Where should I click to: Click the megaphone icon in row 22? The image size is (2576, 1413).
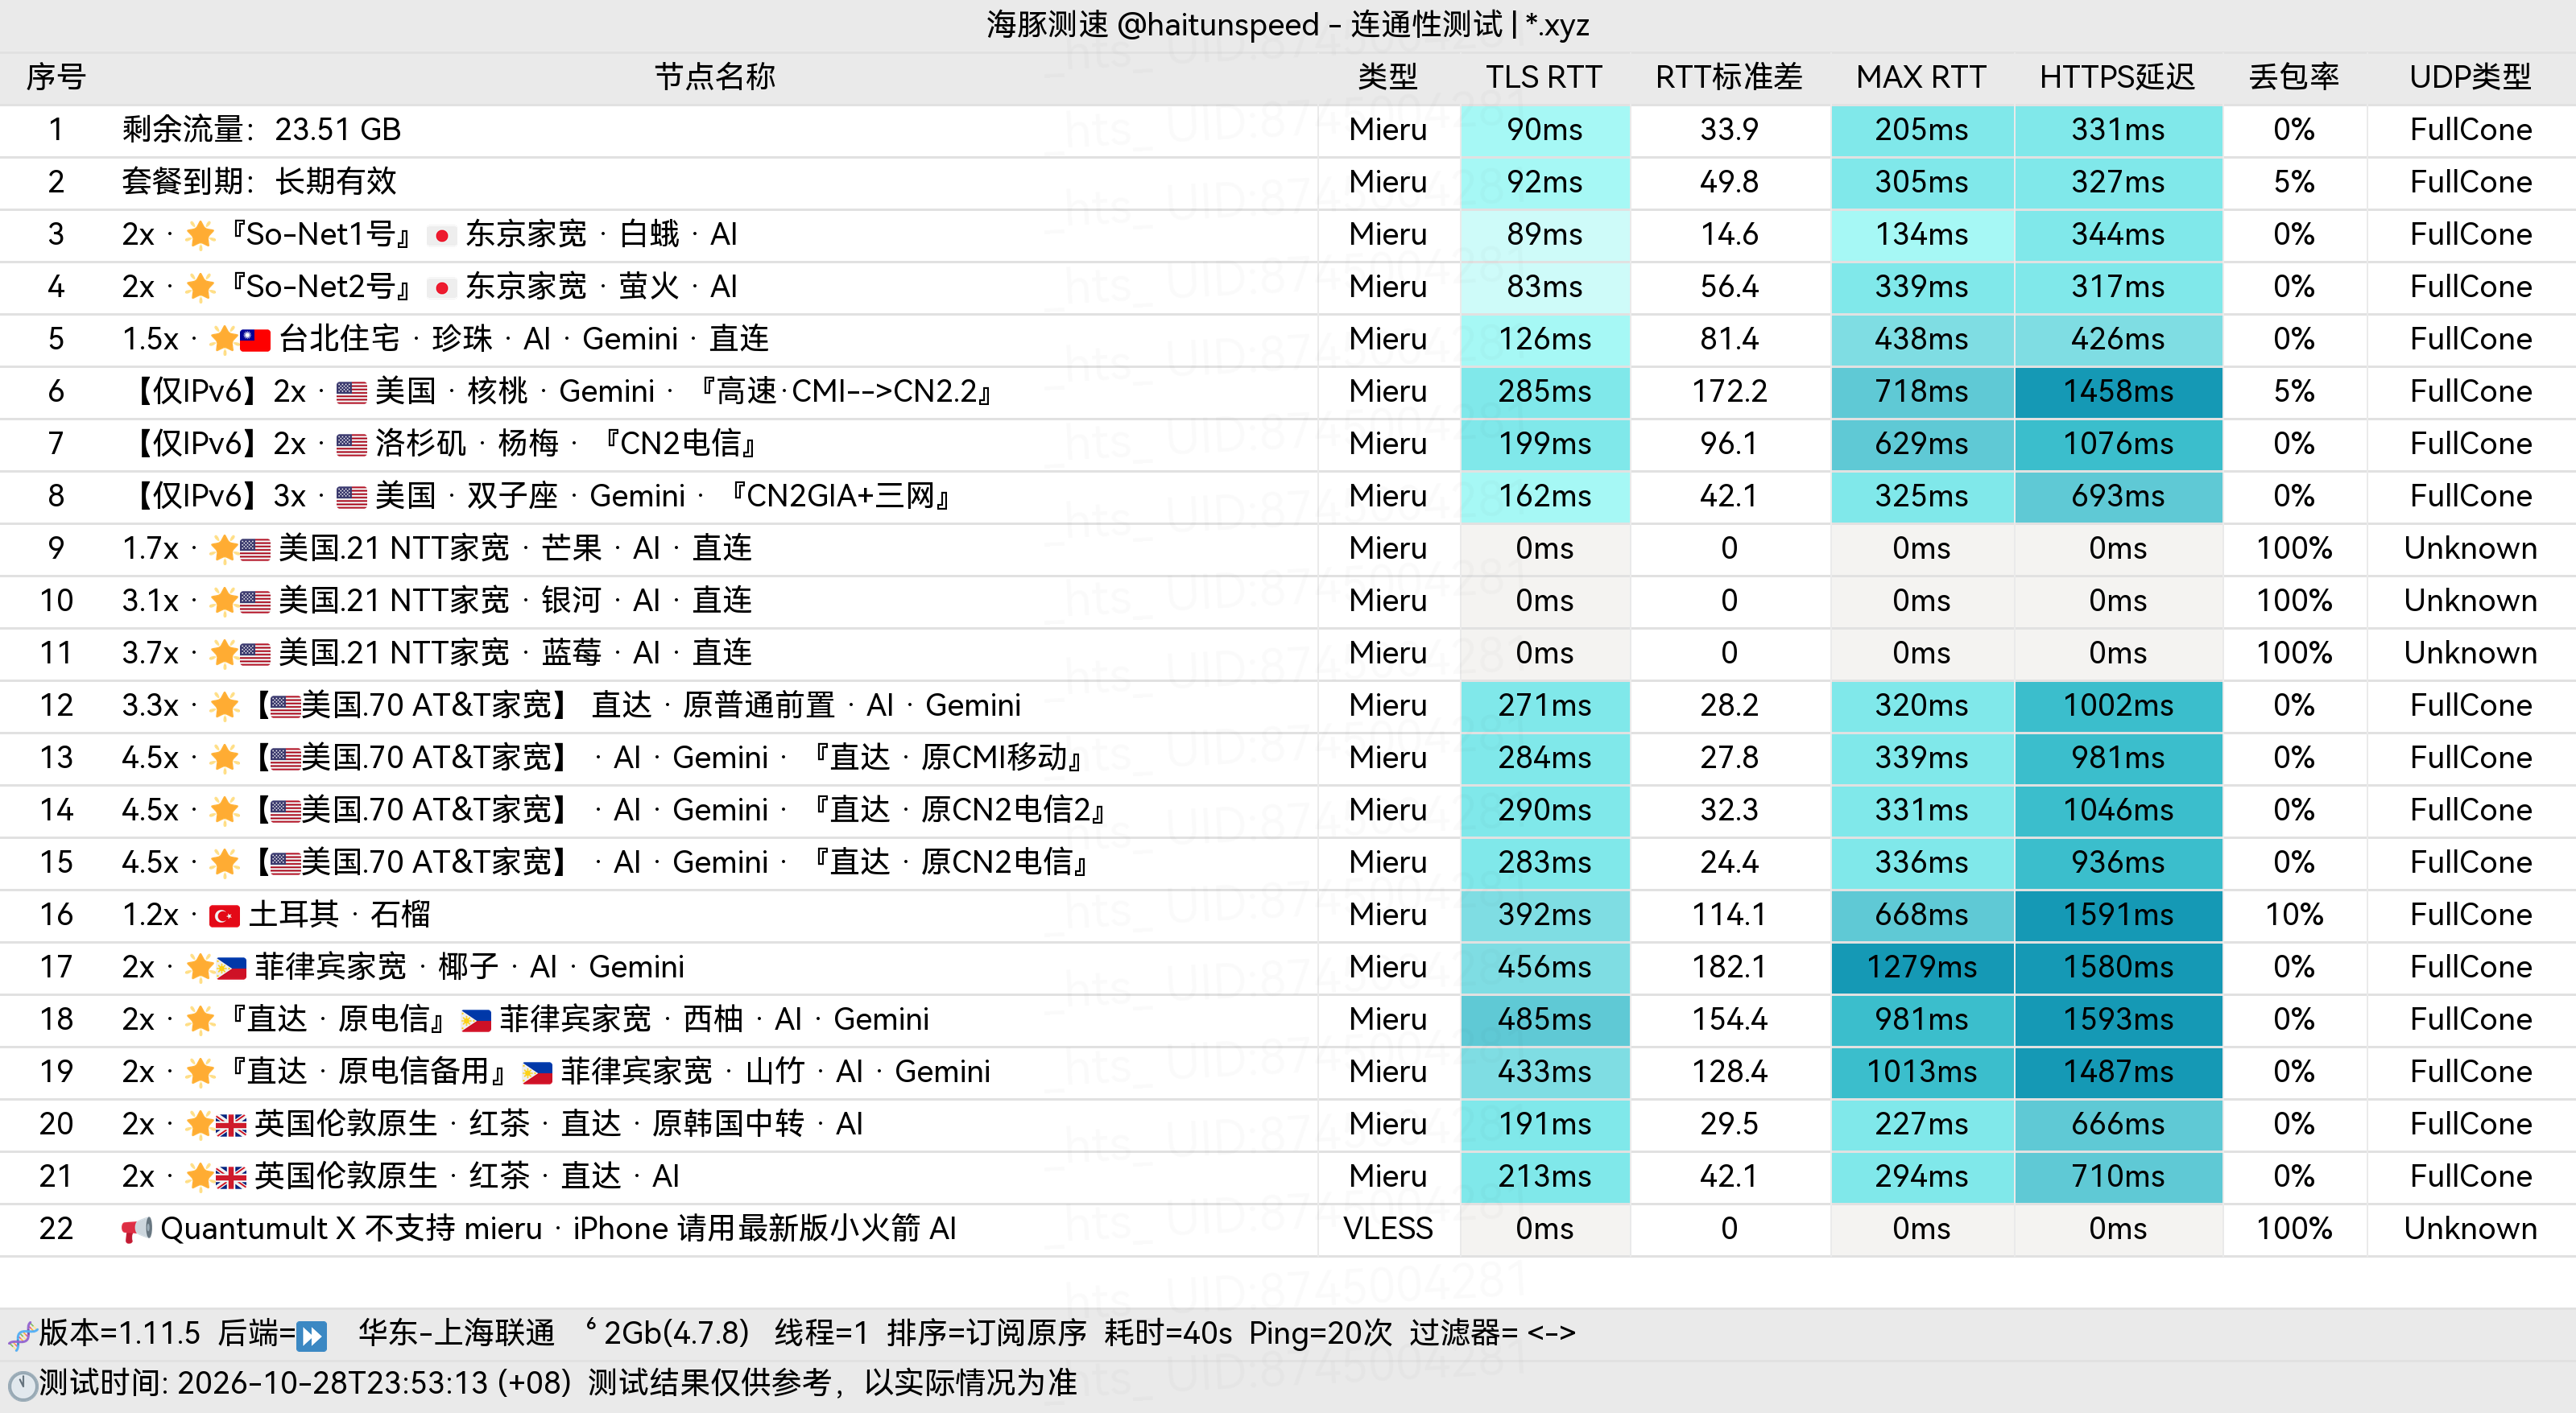136,1229
